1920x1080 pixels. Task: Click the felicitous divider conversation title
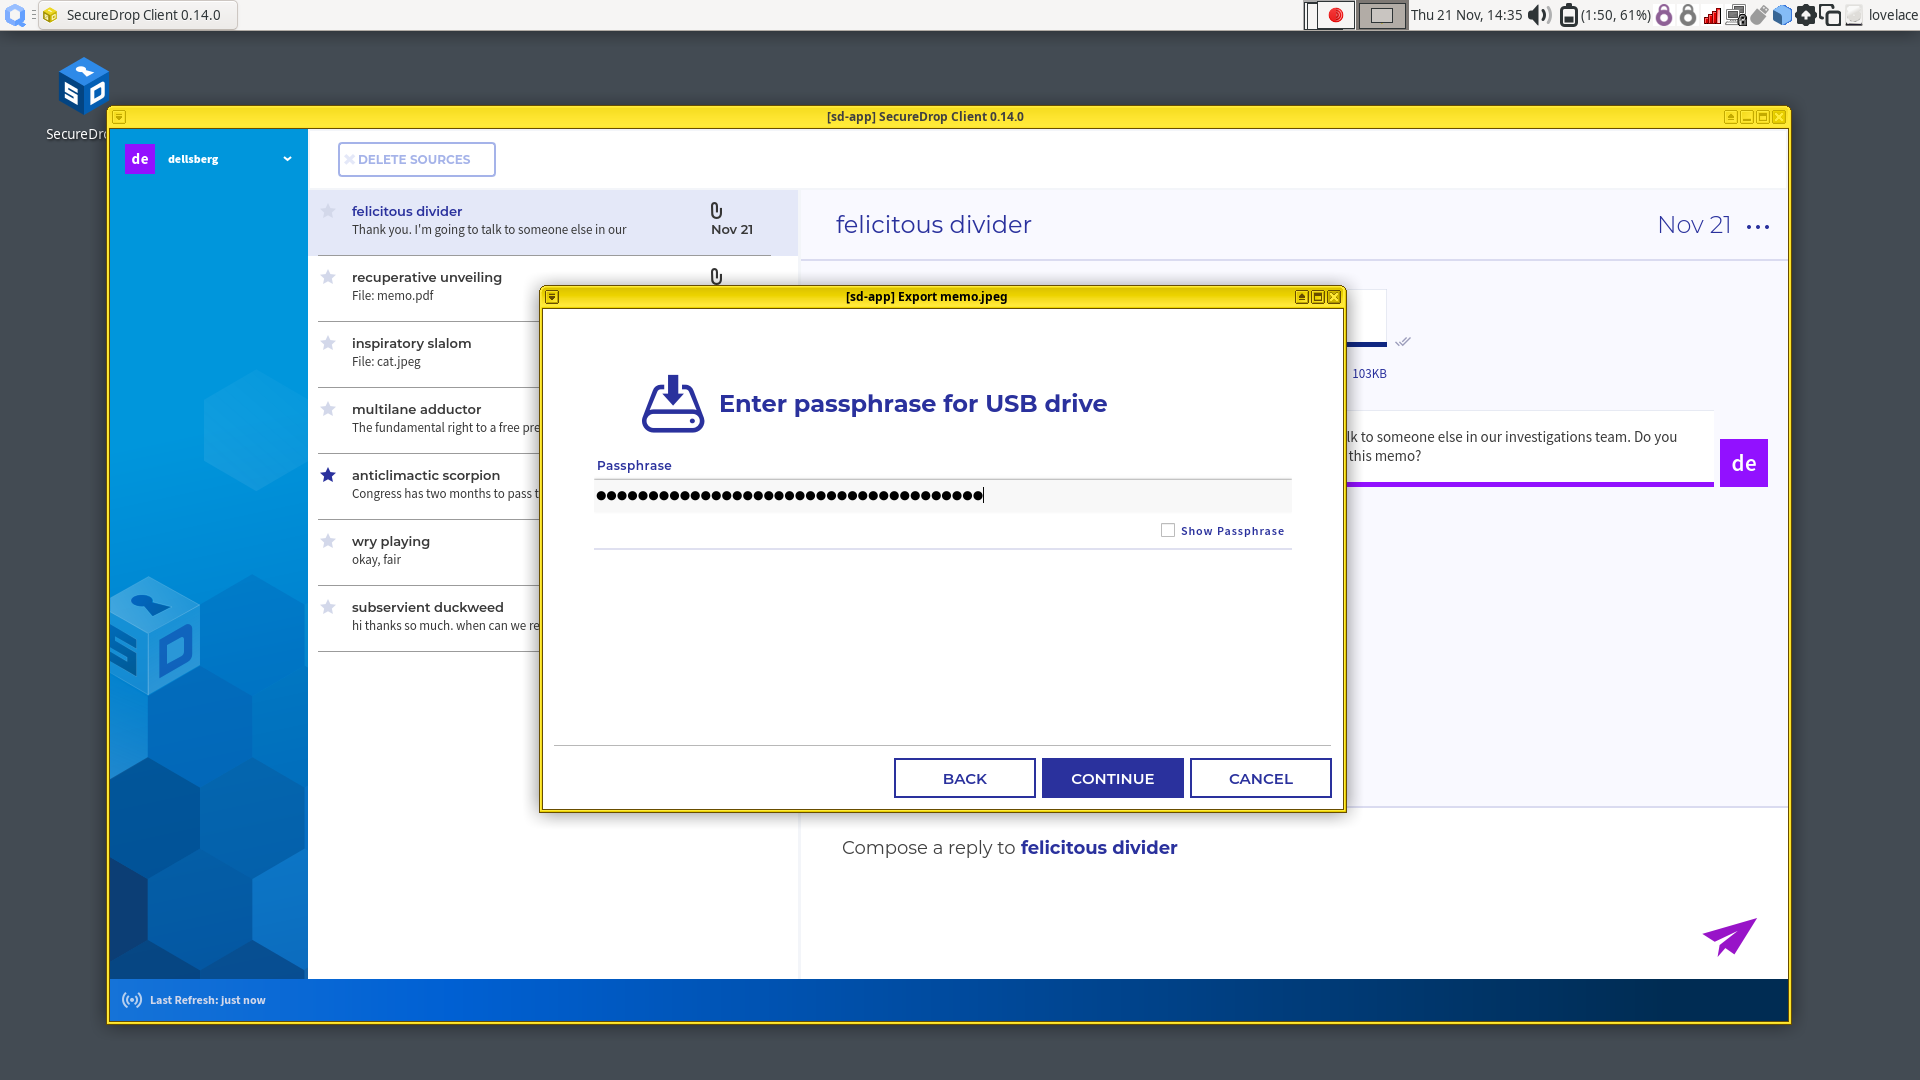(x=933, y=225)
